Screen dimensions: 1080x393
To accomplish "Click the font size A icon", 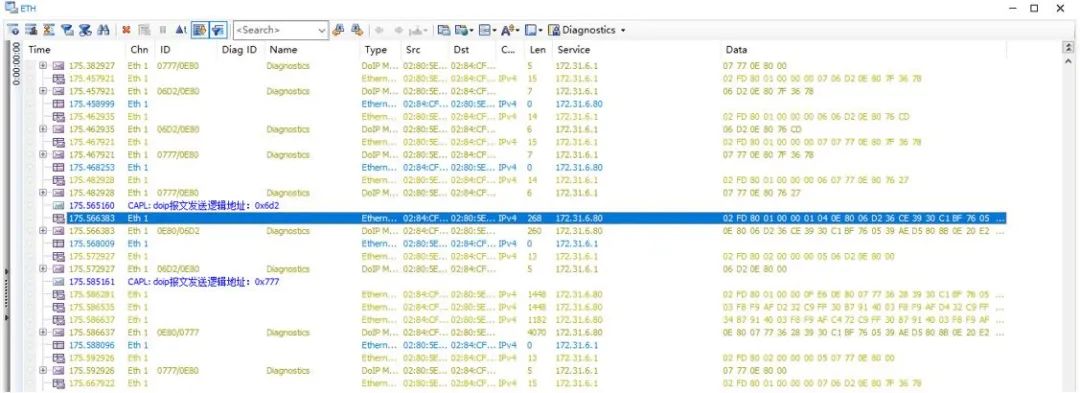I will [508, 30].
